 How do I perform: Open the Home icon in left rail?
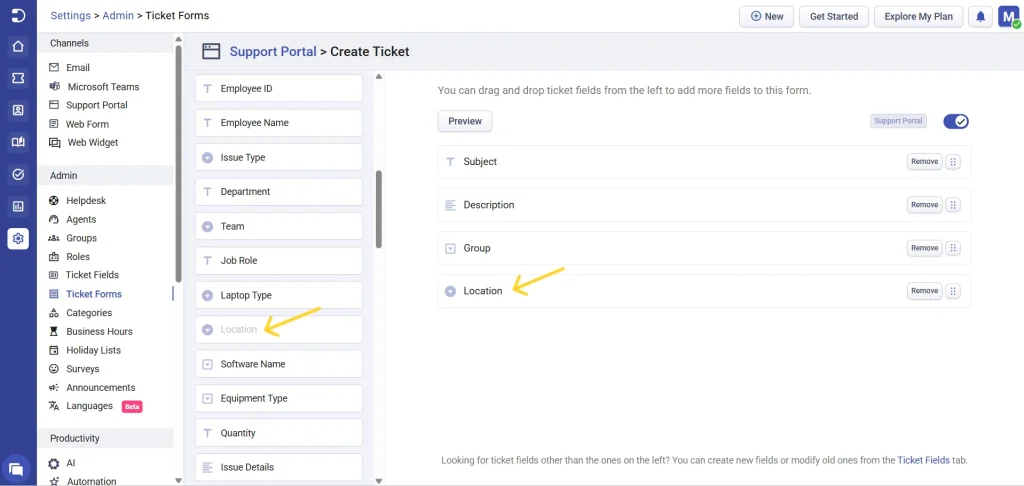coord(18,46)
